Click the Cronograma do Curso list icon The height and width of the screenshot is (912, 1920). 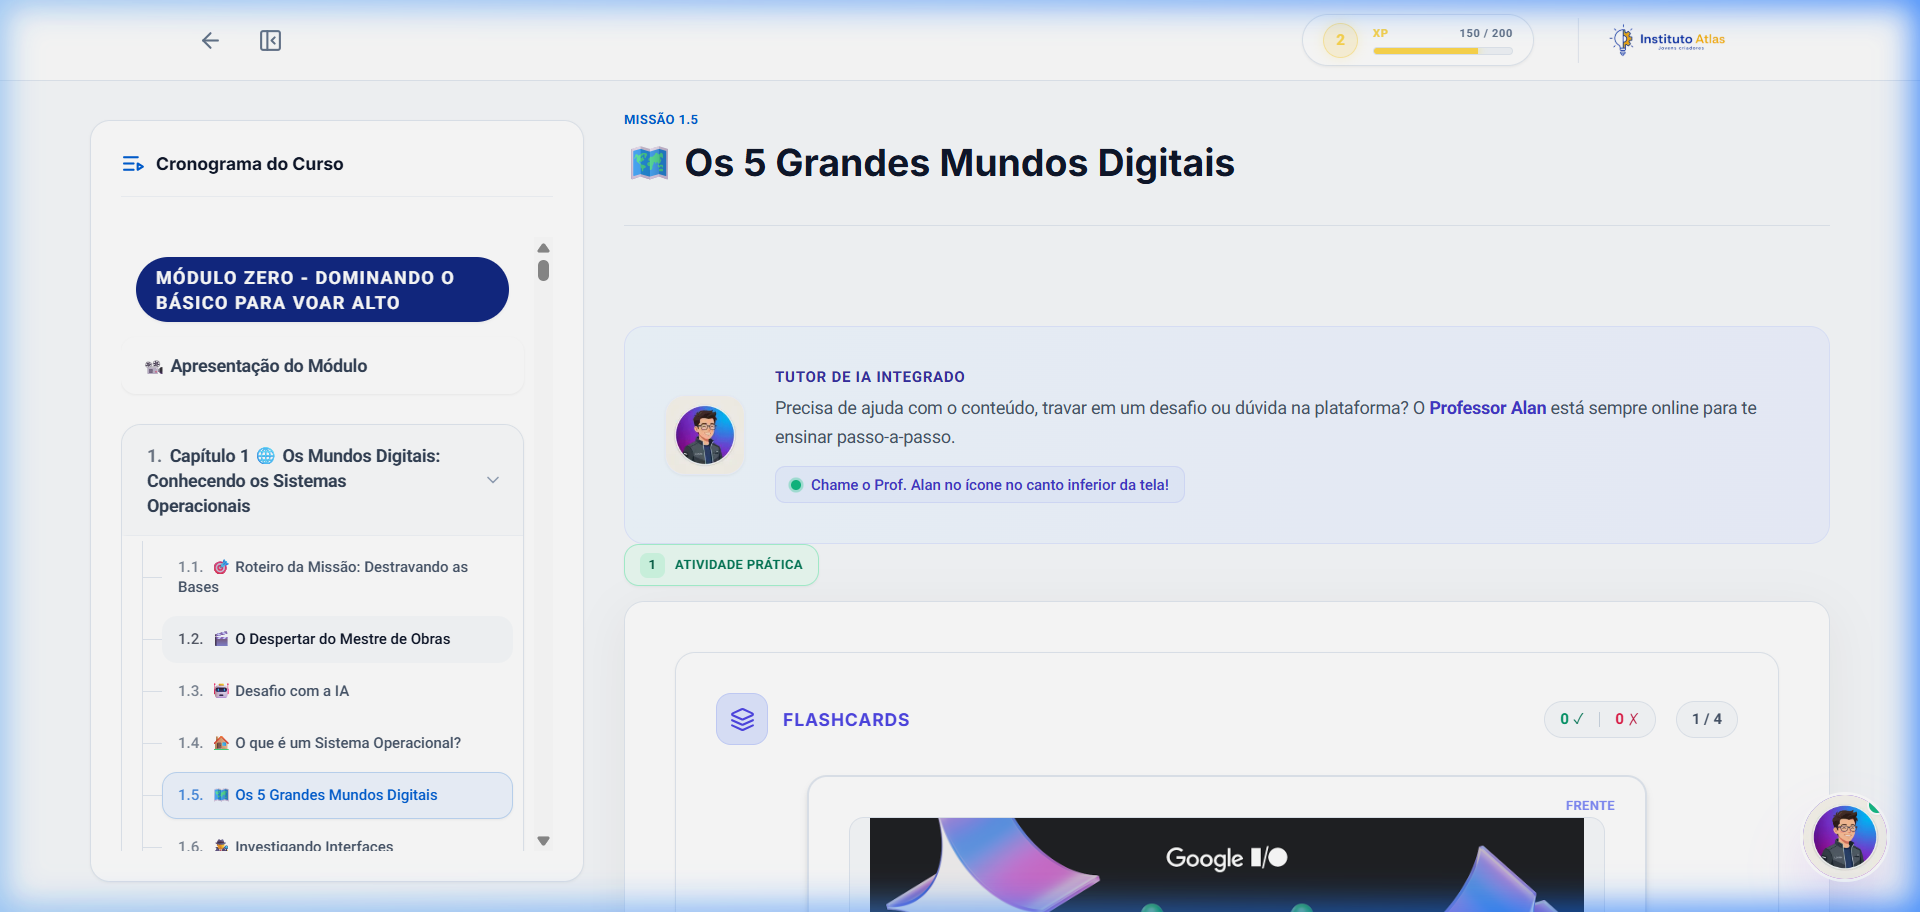point(133,164)
